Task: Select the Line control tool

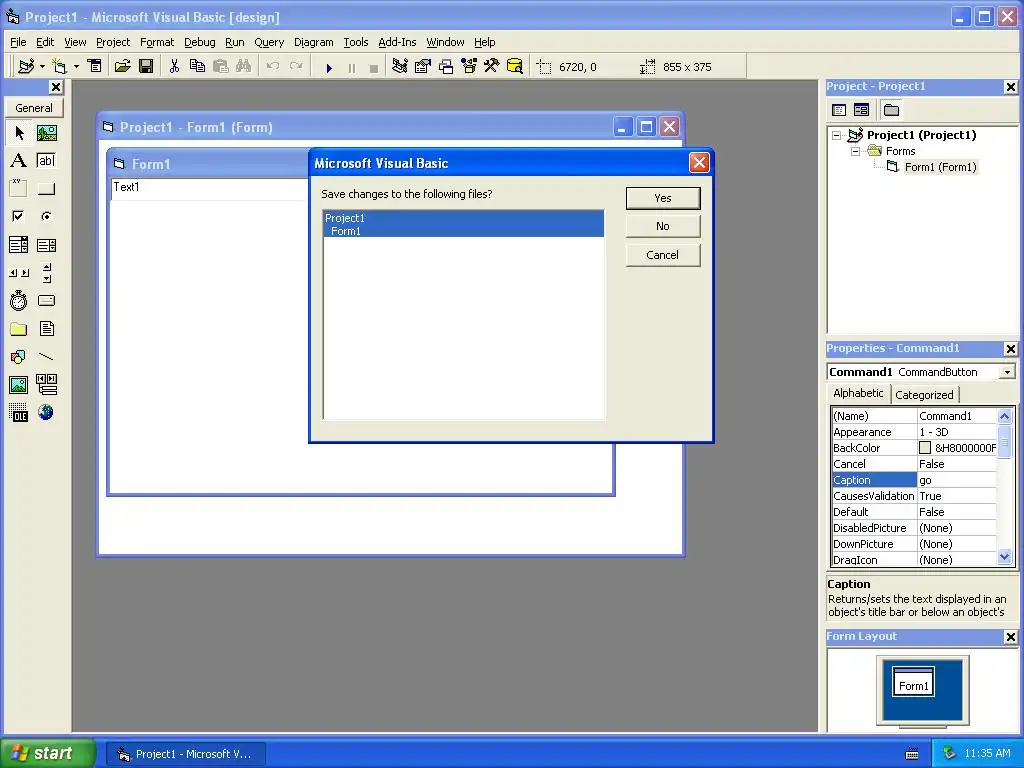Action: coord(46,357)
